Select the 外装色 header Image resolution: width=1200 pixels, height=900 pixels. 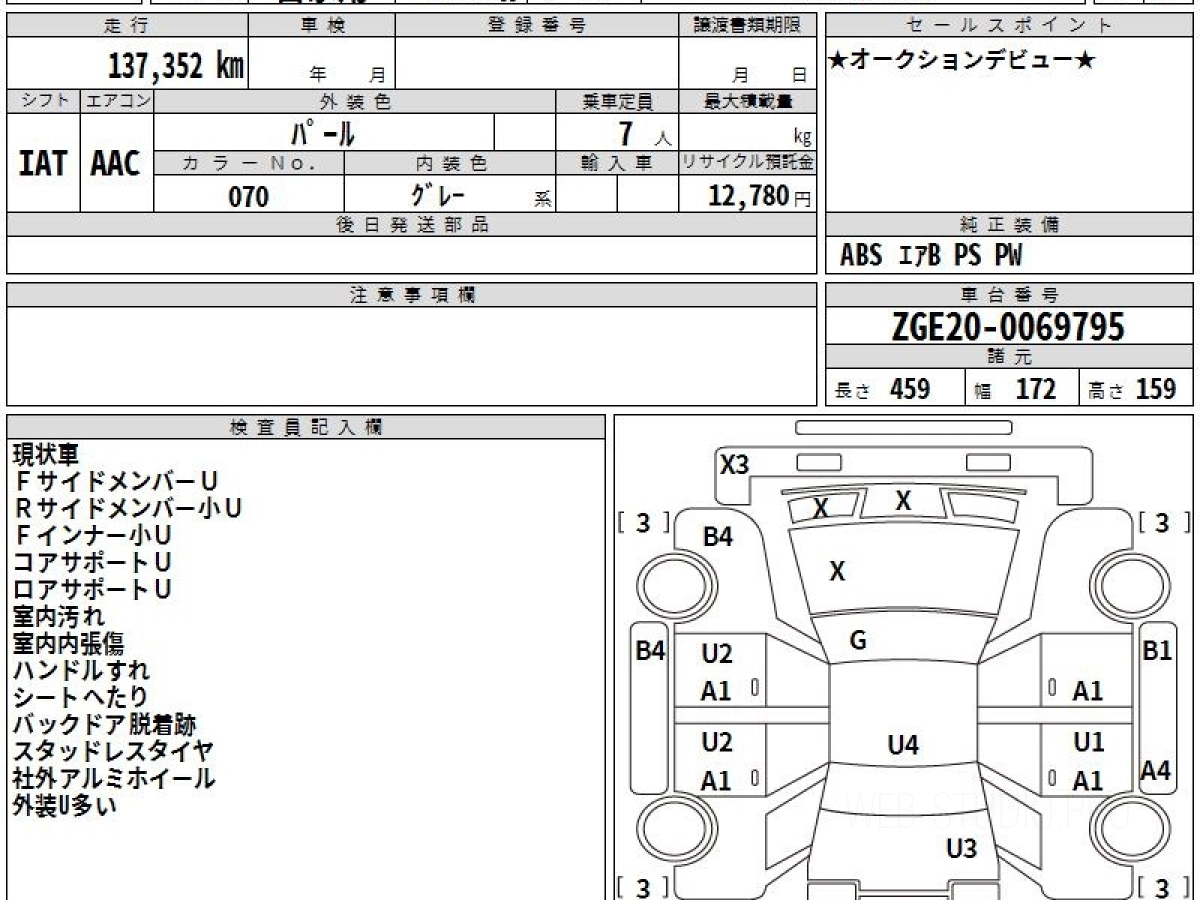[x=355, y=101]
